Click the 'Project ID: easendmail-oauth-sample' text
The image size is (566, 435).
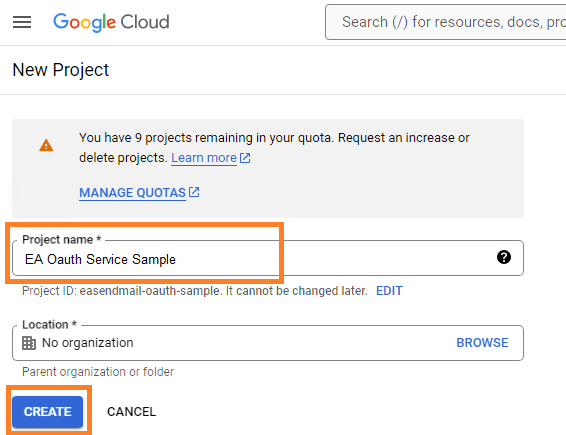(x=121, y=291)
